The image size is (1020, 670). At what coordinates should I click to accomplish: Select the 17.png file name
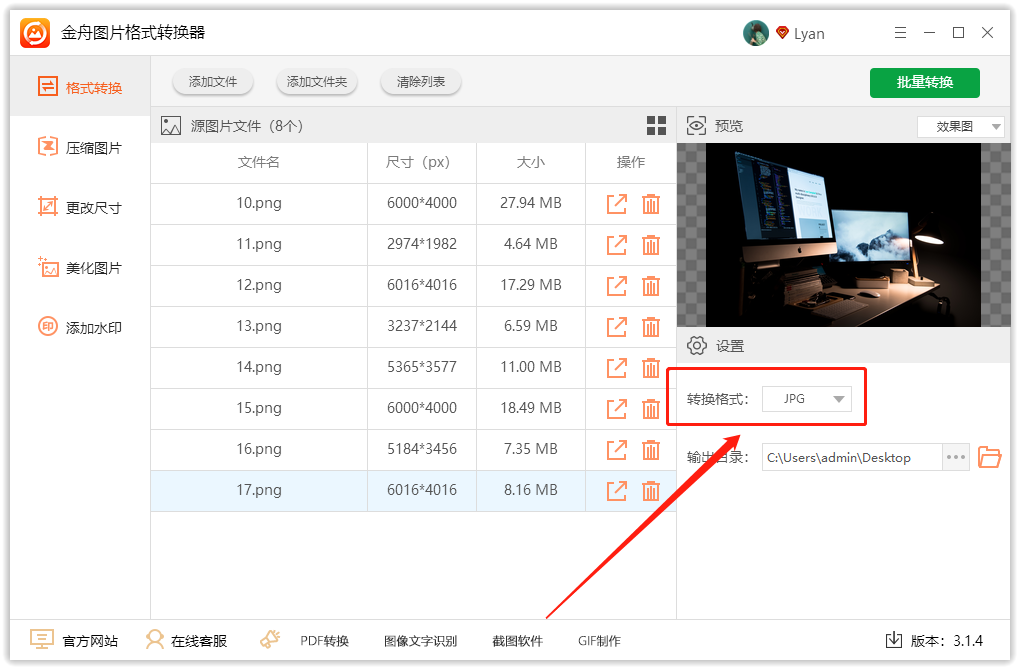pos(259,490)
